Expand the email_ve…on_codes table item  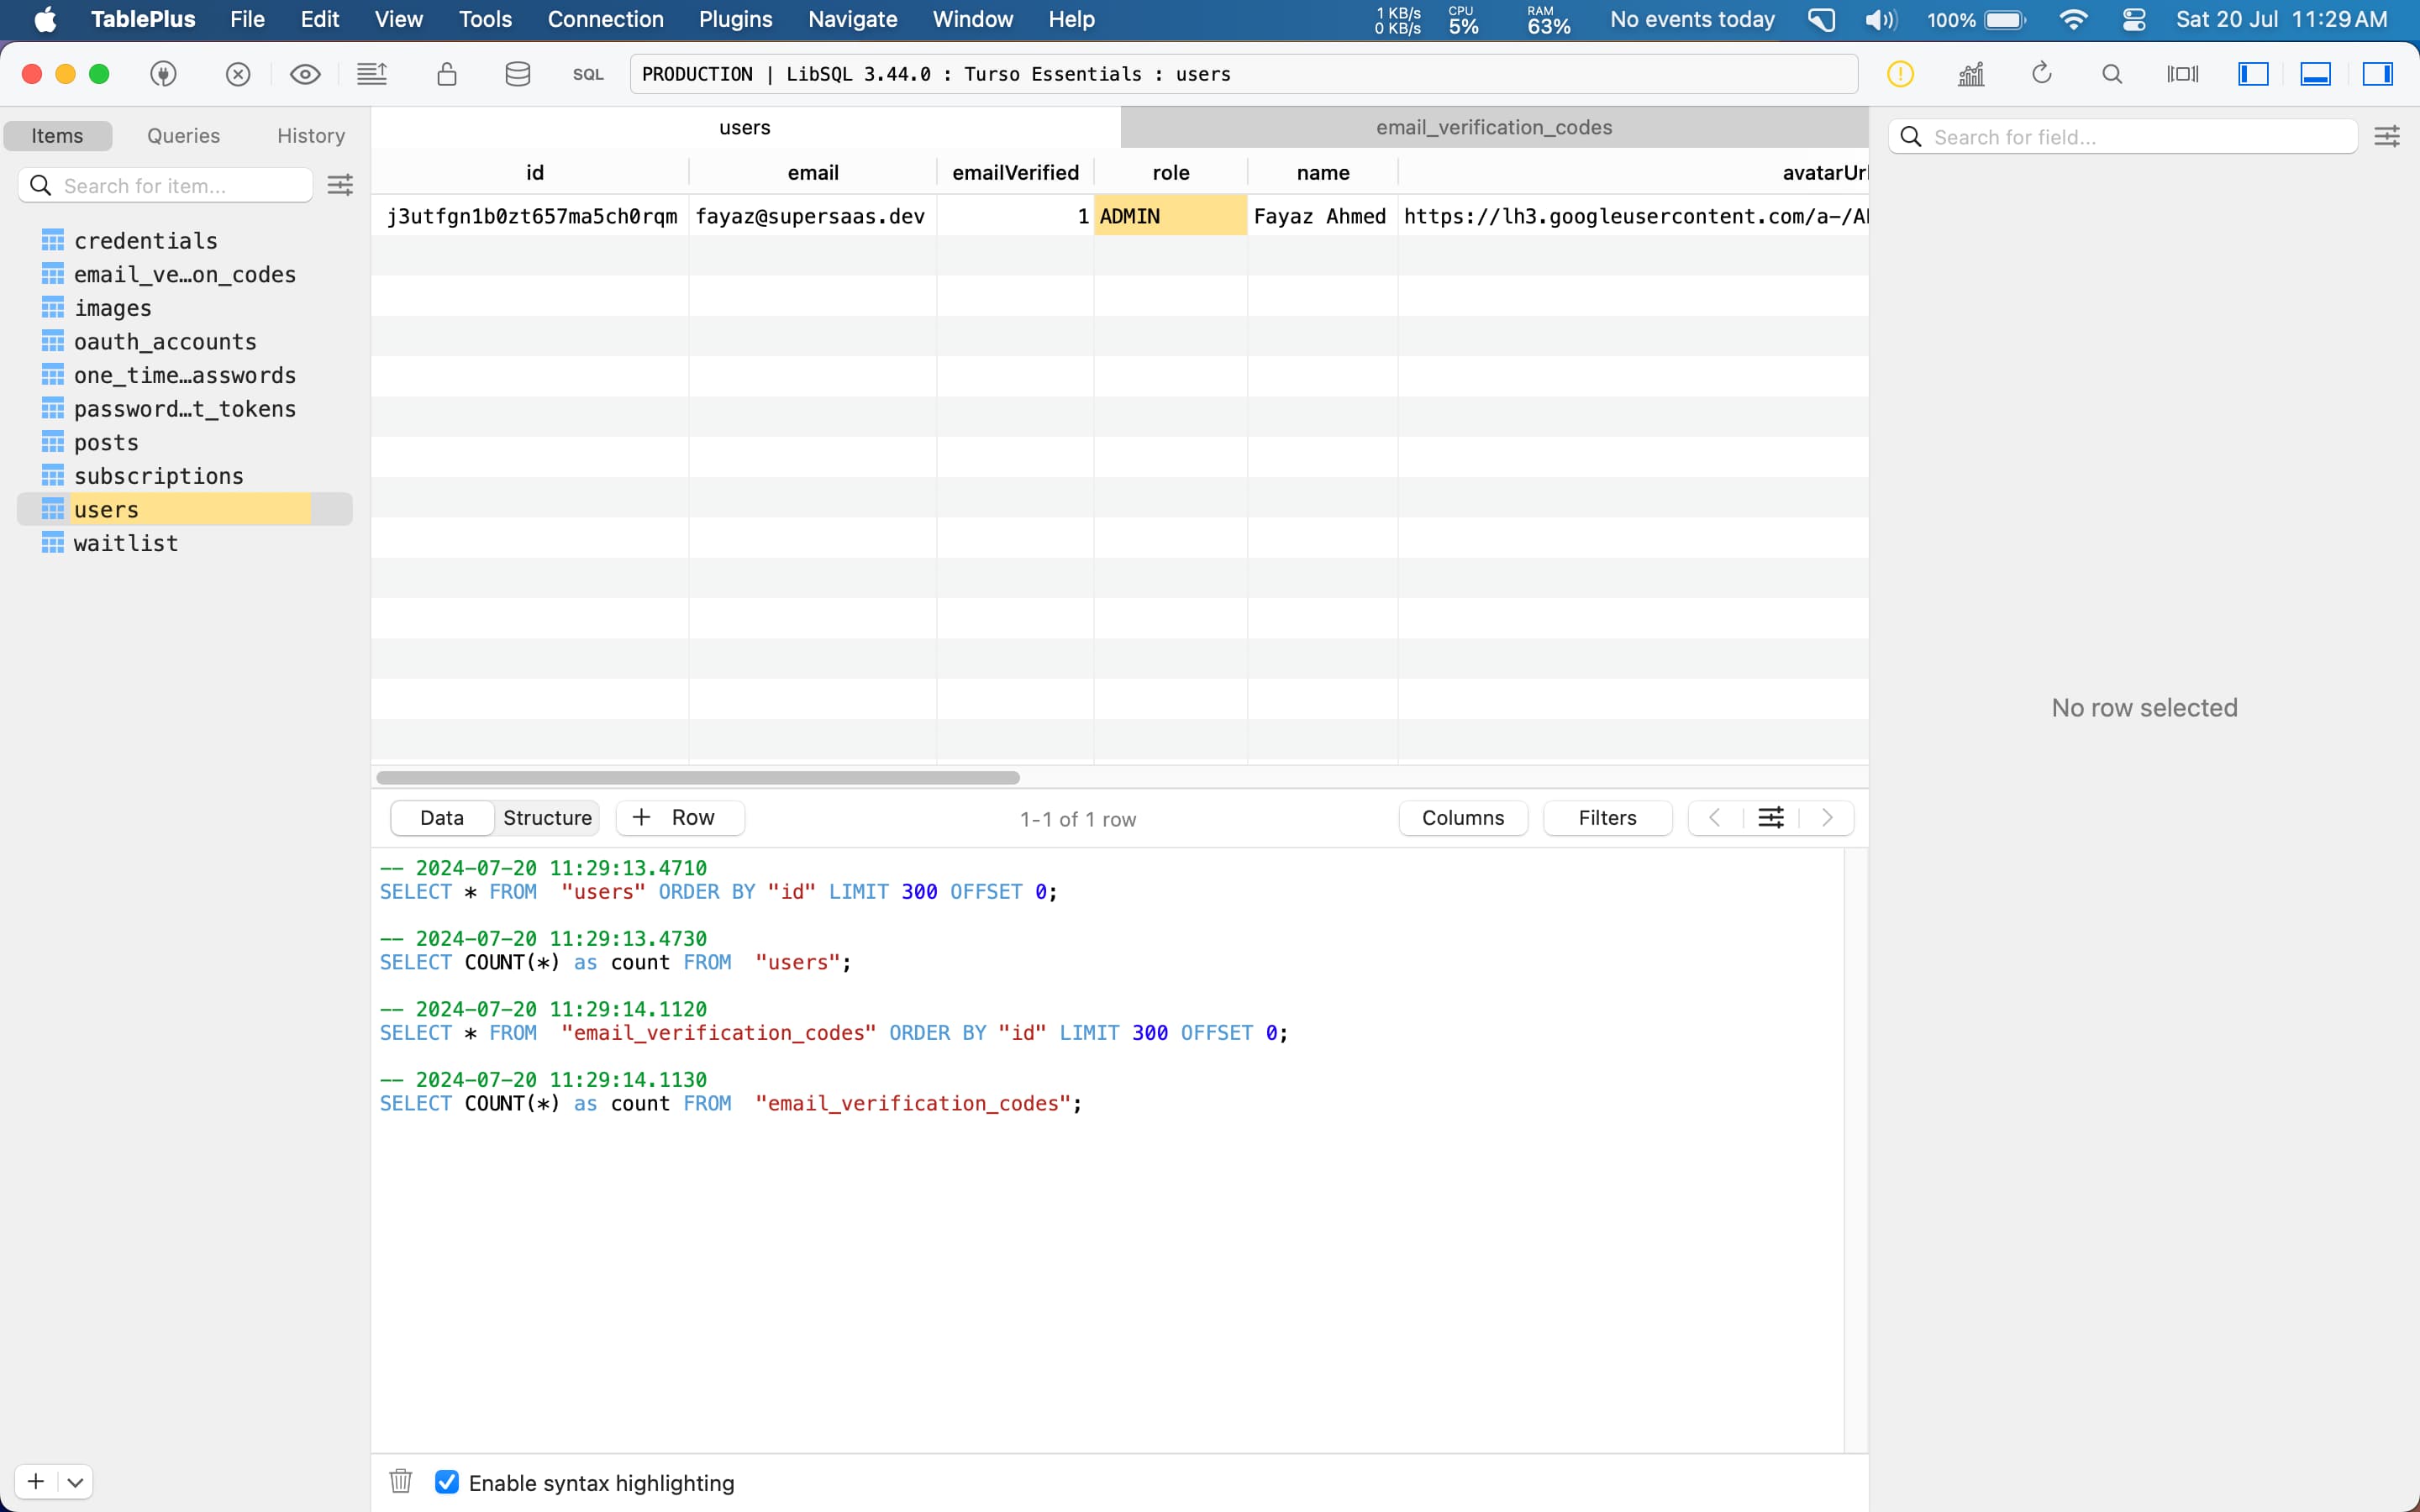pos(183,274)
